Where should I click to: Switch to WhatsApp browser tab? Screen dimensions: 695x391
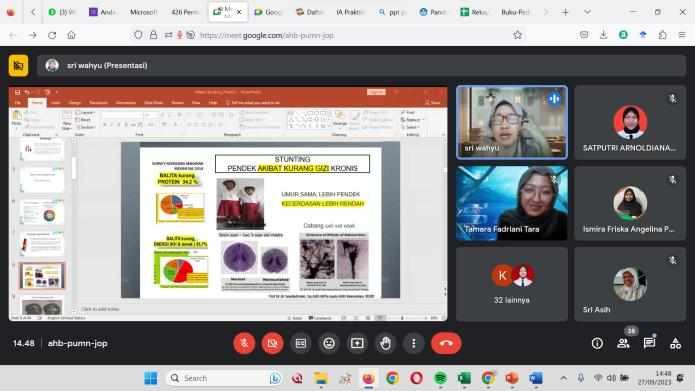point(62,12)
